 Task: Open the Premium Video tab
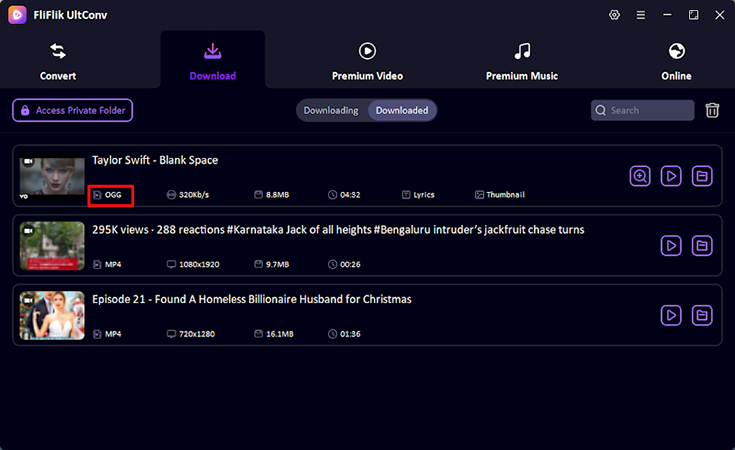point(368,61)
